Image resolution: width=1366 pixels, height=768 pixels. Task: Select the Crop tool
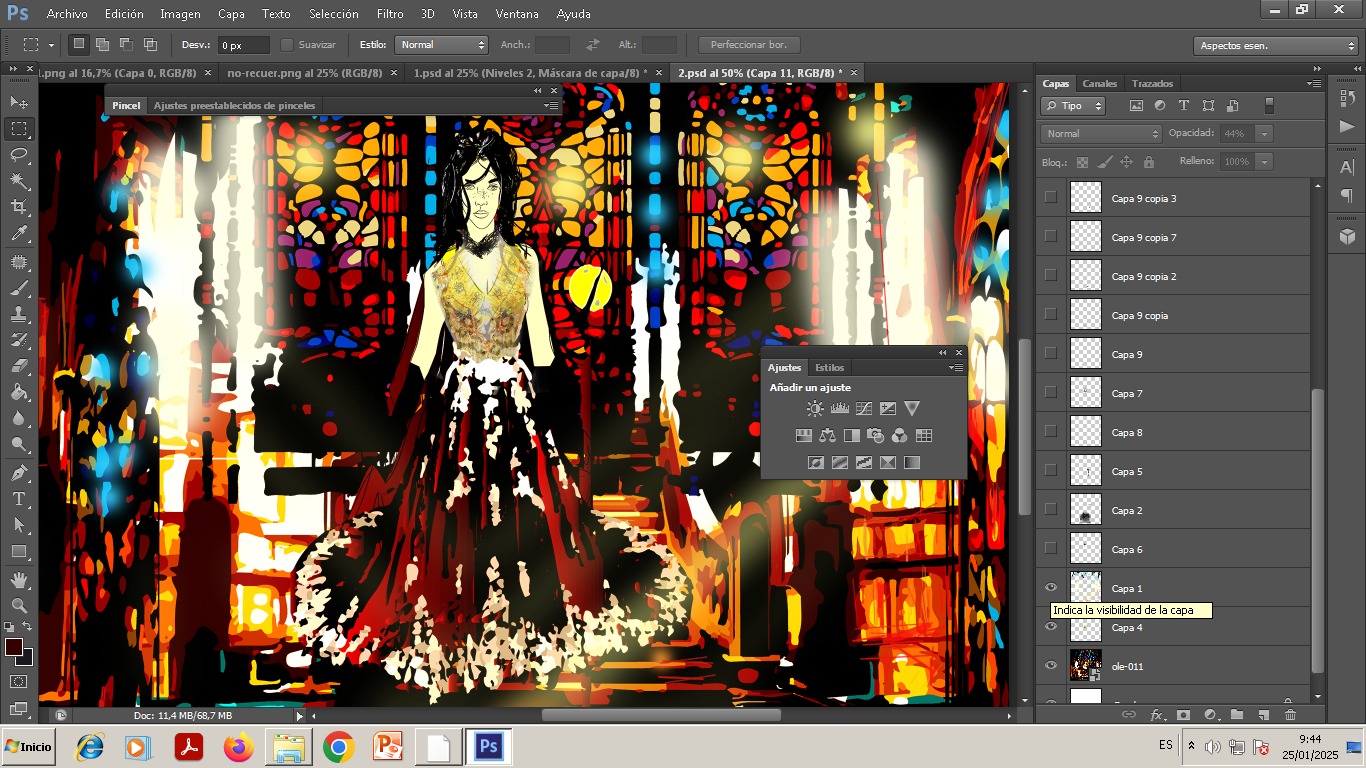pyautogui.click(x=19, y=207)
